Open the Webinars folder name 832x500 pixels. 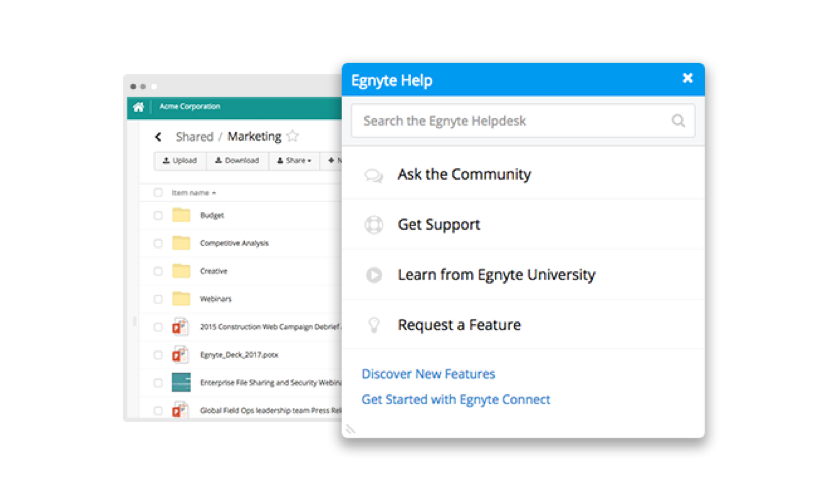pyautogui.click(x=215, y=299)
